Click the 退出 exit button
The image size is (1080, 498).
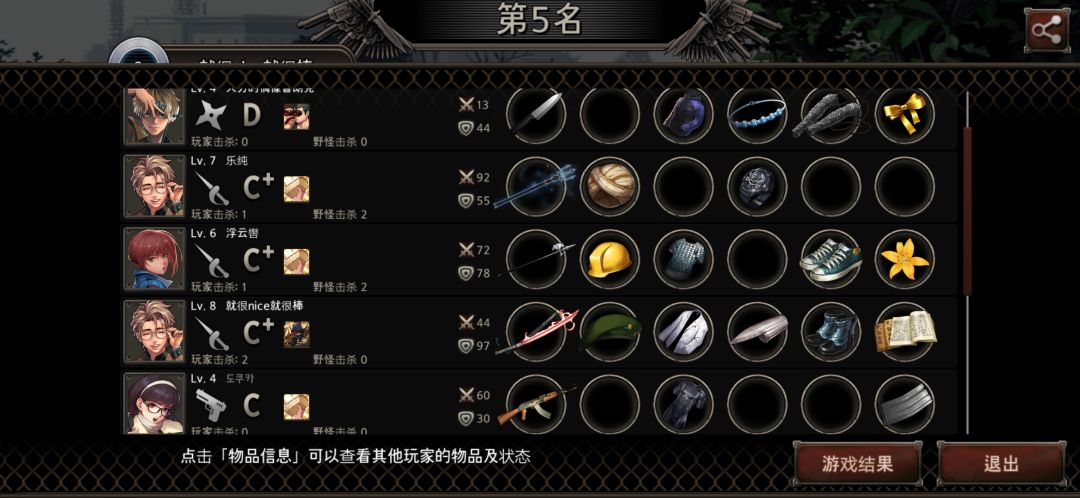tap(1001, 464)
